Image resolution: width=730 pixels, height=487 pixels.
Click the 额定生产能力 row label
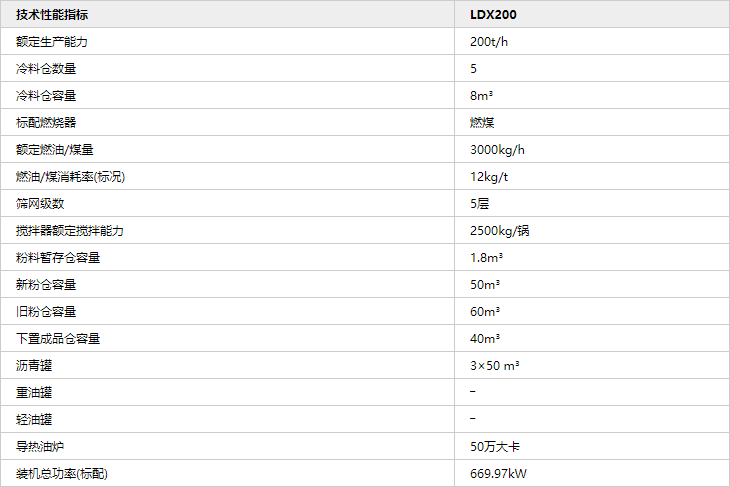tap(52, 41)
